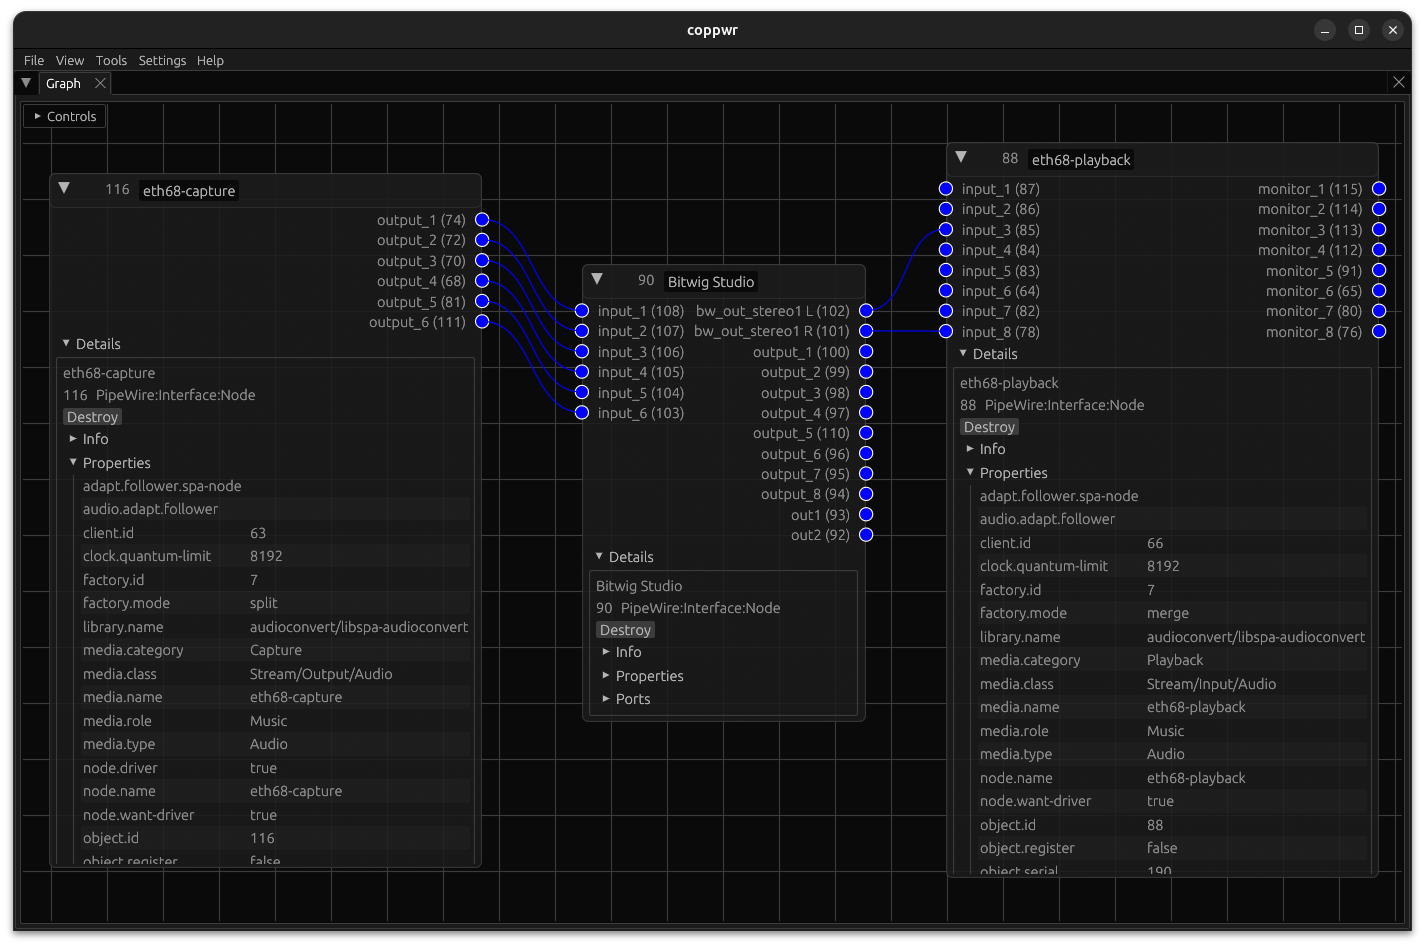Click the Bitwig Studio node title label

711,282
